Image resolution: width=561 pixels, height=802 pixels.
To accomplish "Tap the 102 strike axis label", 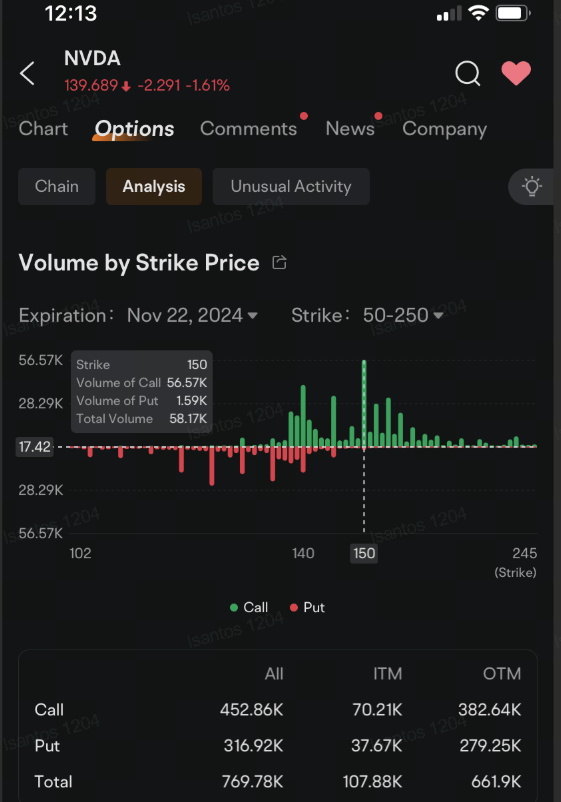I will 80,553.
